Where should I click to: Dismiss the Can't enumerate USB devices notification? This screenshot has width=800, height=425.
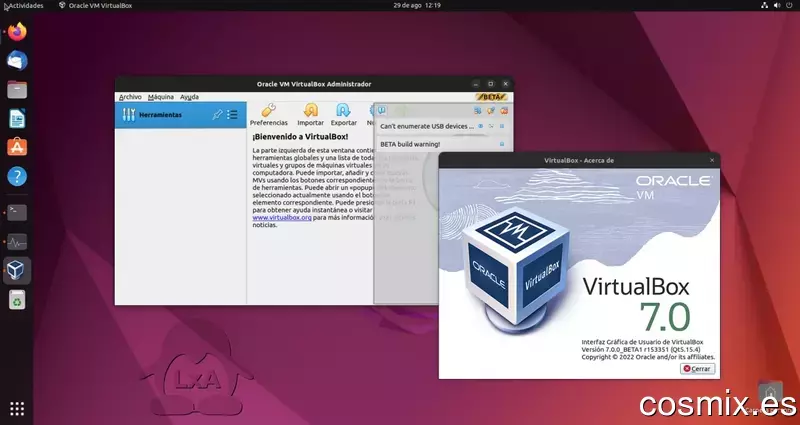point(502,126)
